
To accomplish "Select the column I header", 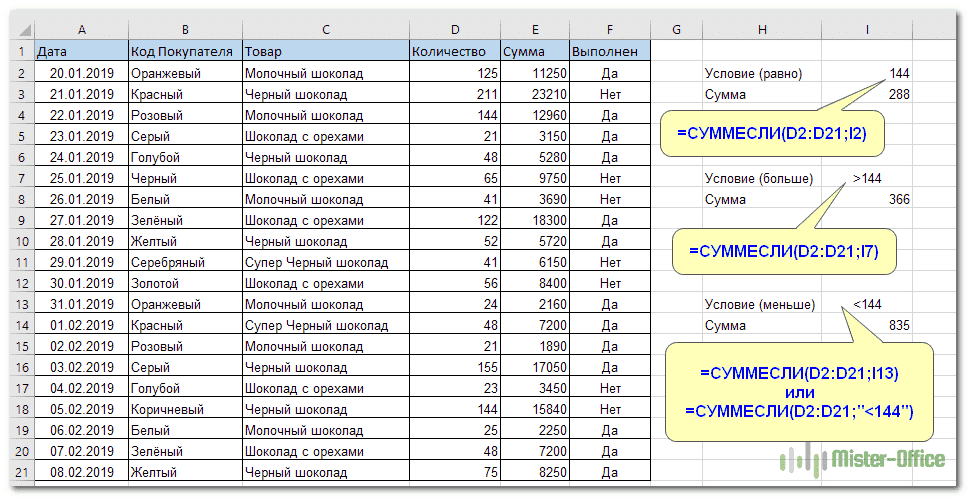I will pos(867,30).
